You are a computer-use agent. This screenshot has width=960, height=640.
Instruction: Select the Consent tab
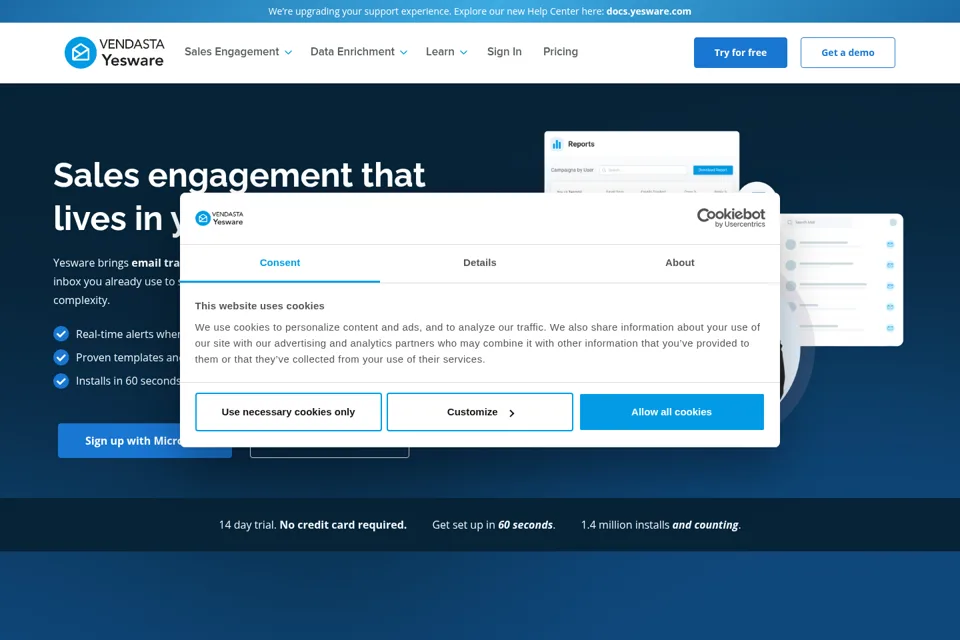[280, 263]
